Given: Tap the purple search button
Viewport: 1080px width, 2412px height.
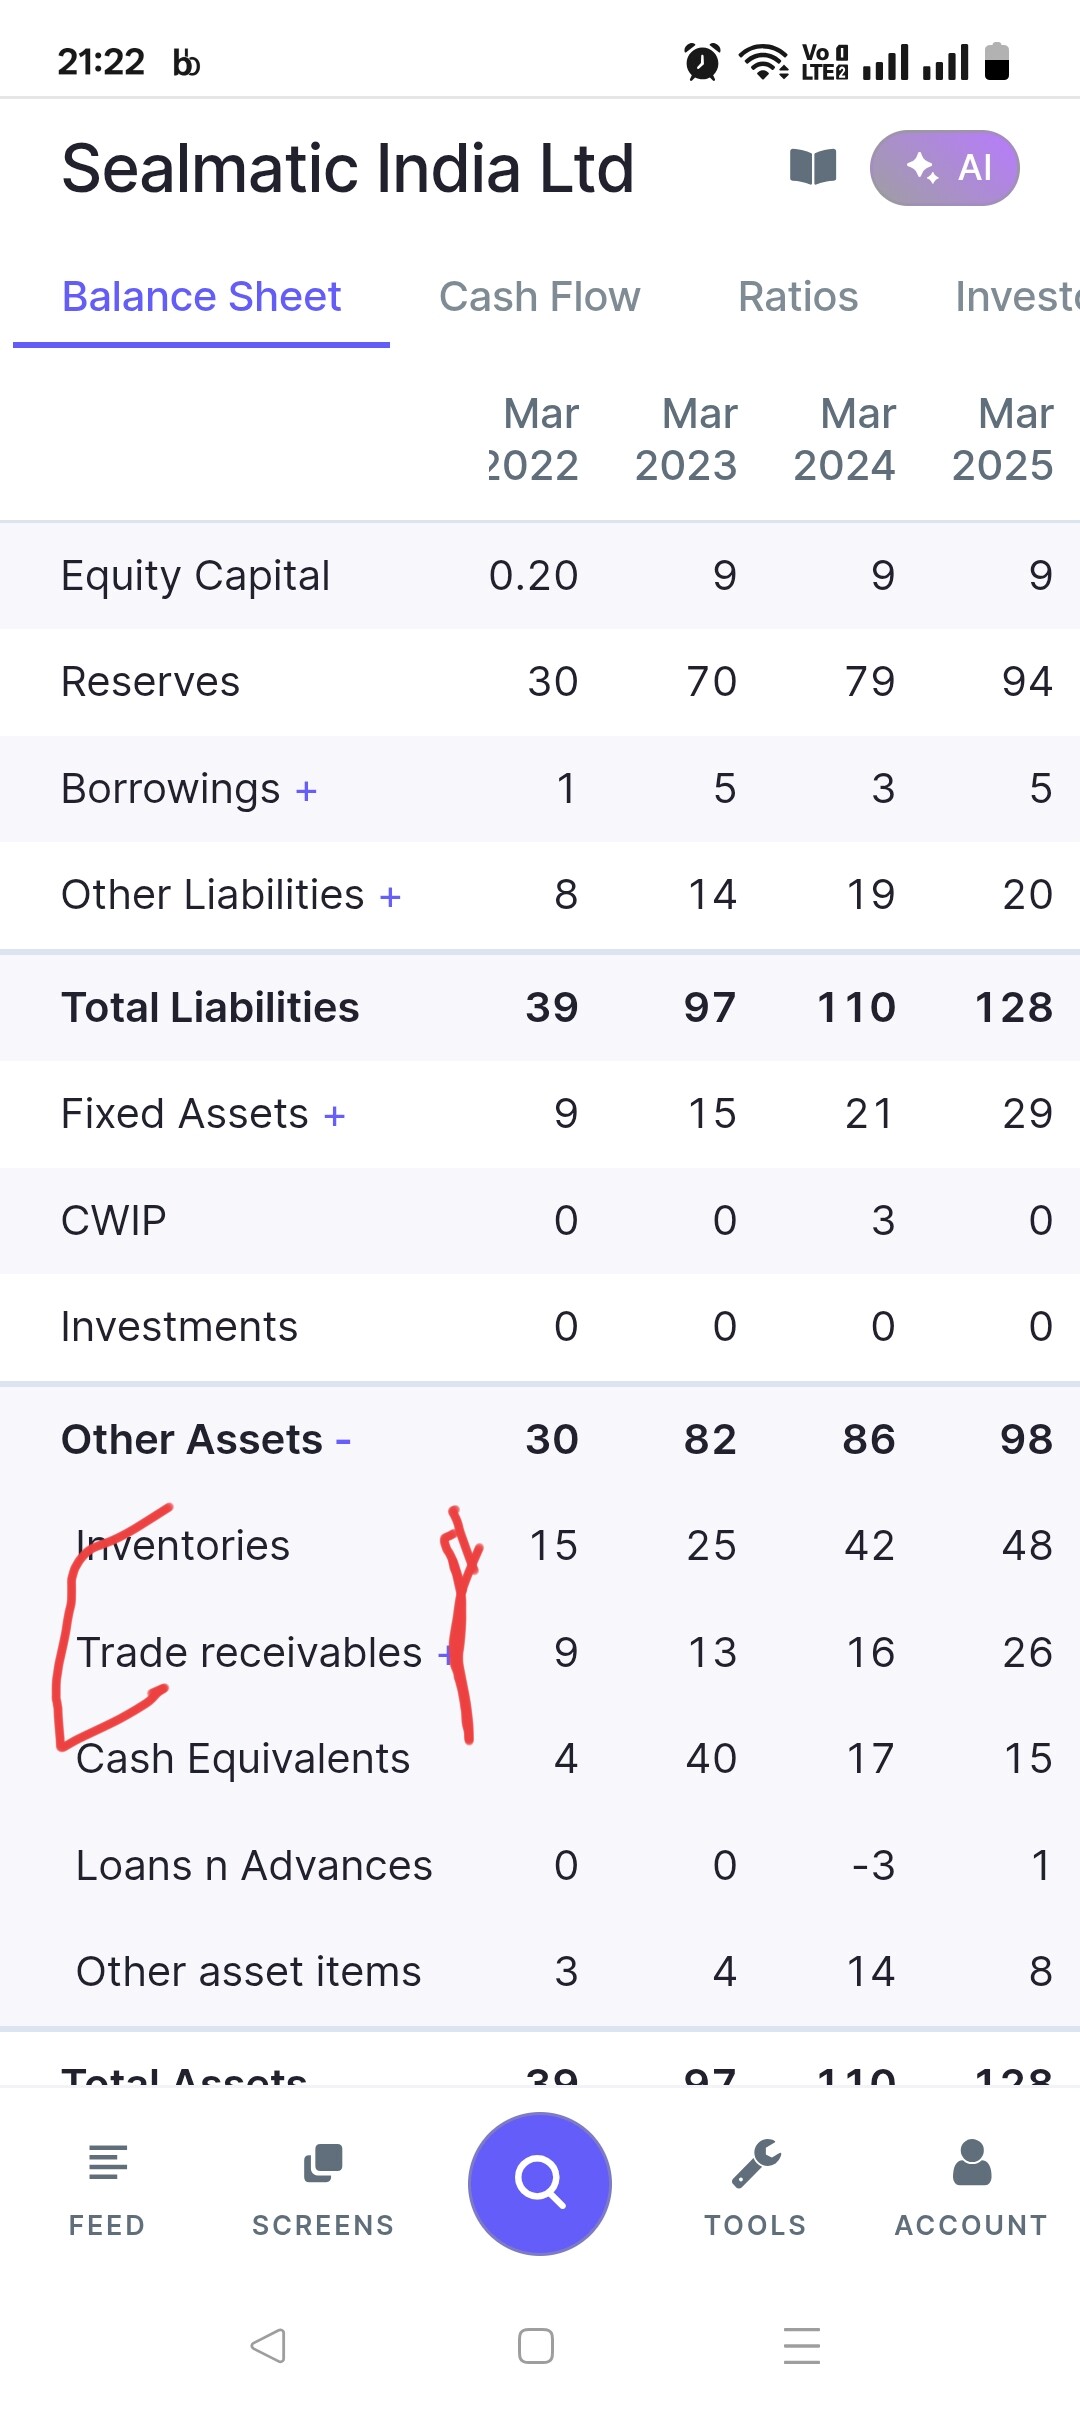Looking at the screenshot, I should (540, 2183).
